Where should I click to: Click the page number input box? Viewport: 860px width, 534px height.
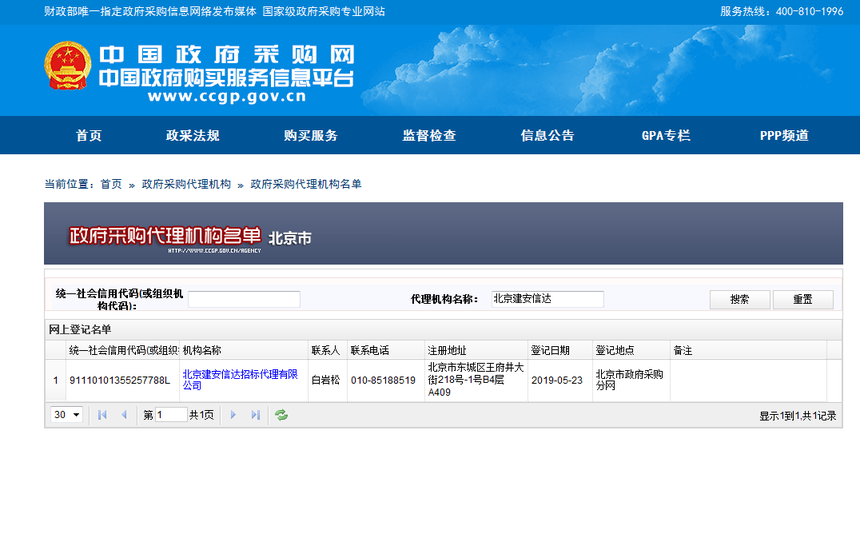tap(171, 415)
